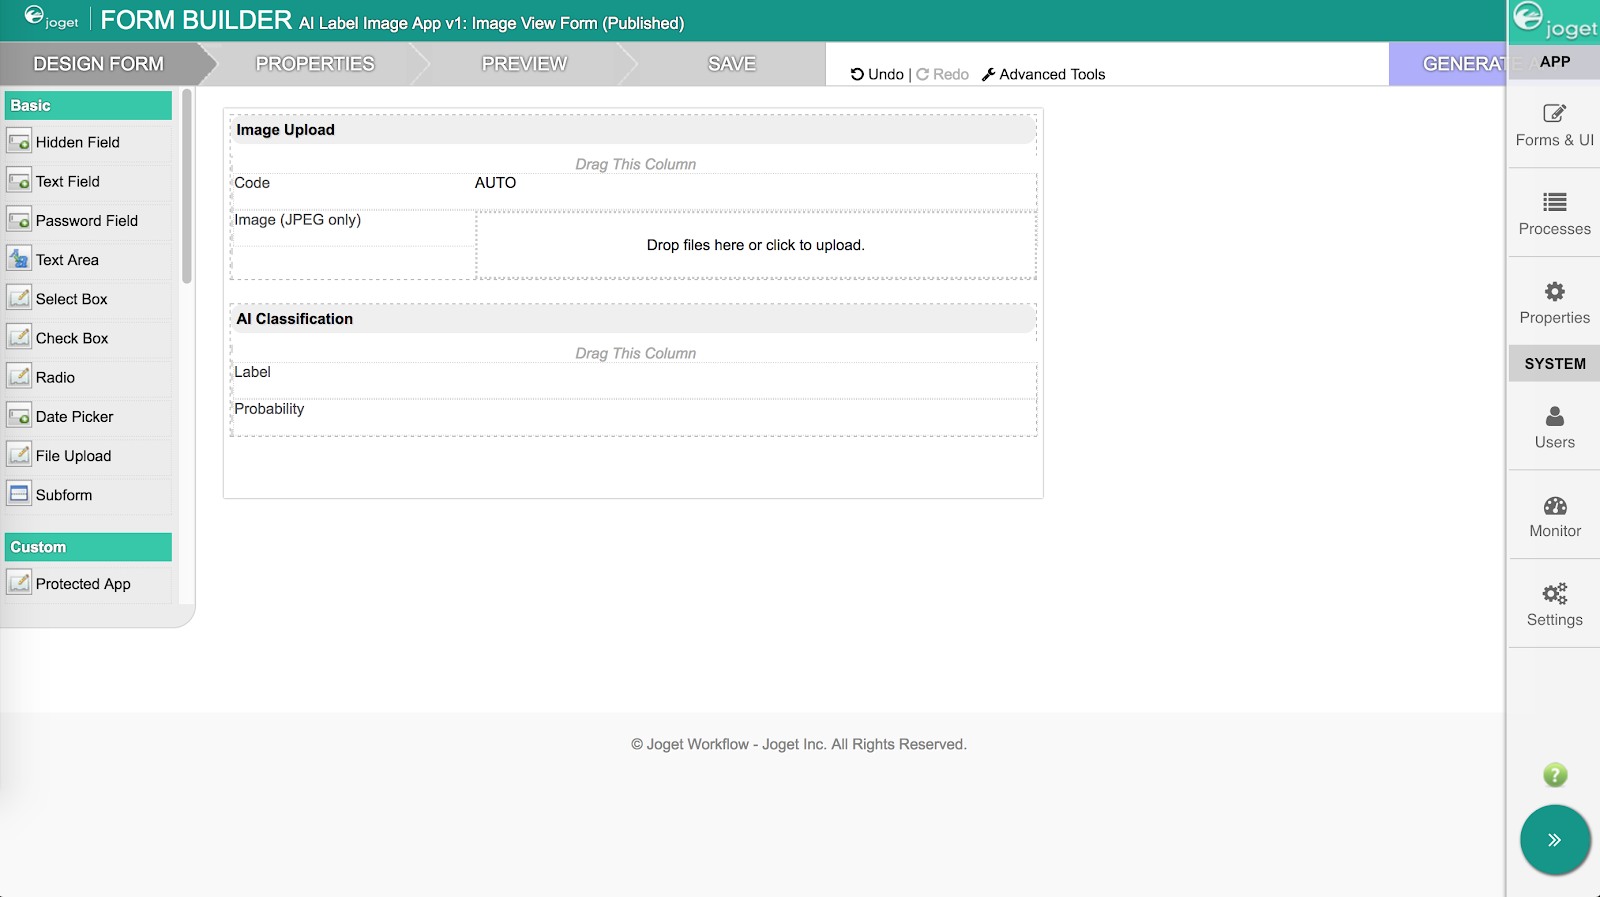This screenshot has height=897, width=1600.
Task: Select the Hidden Field palette icon
Action: (x=19, y=142)
